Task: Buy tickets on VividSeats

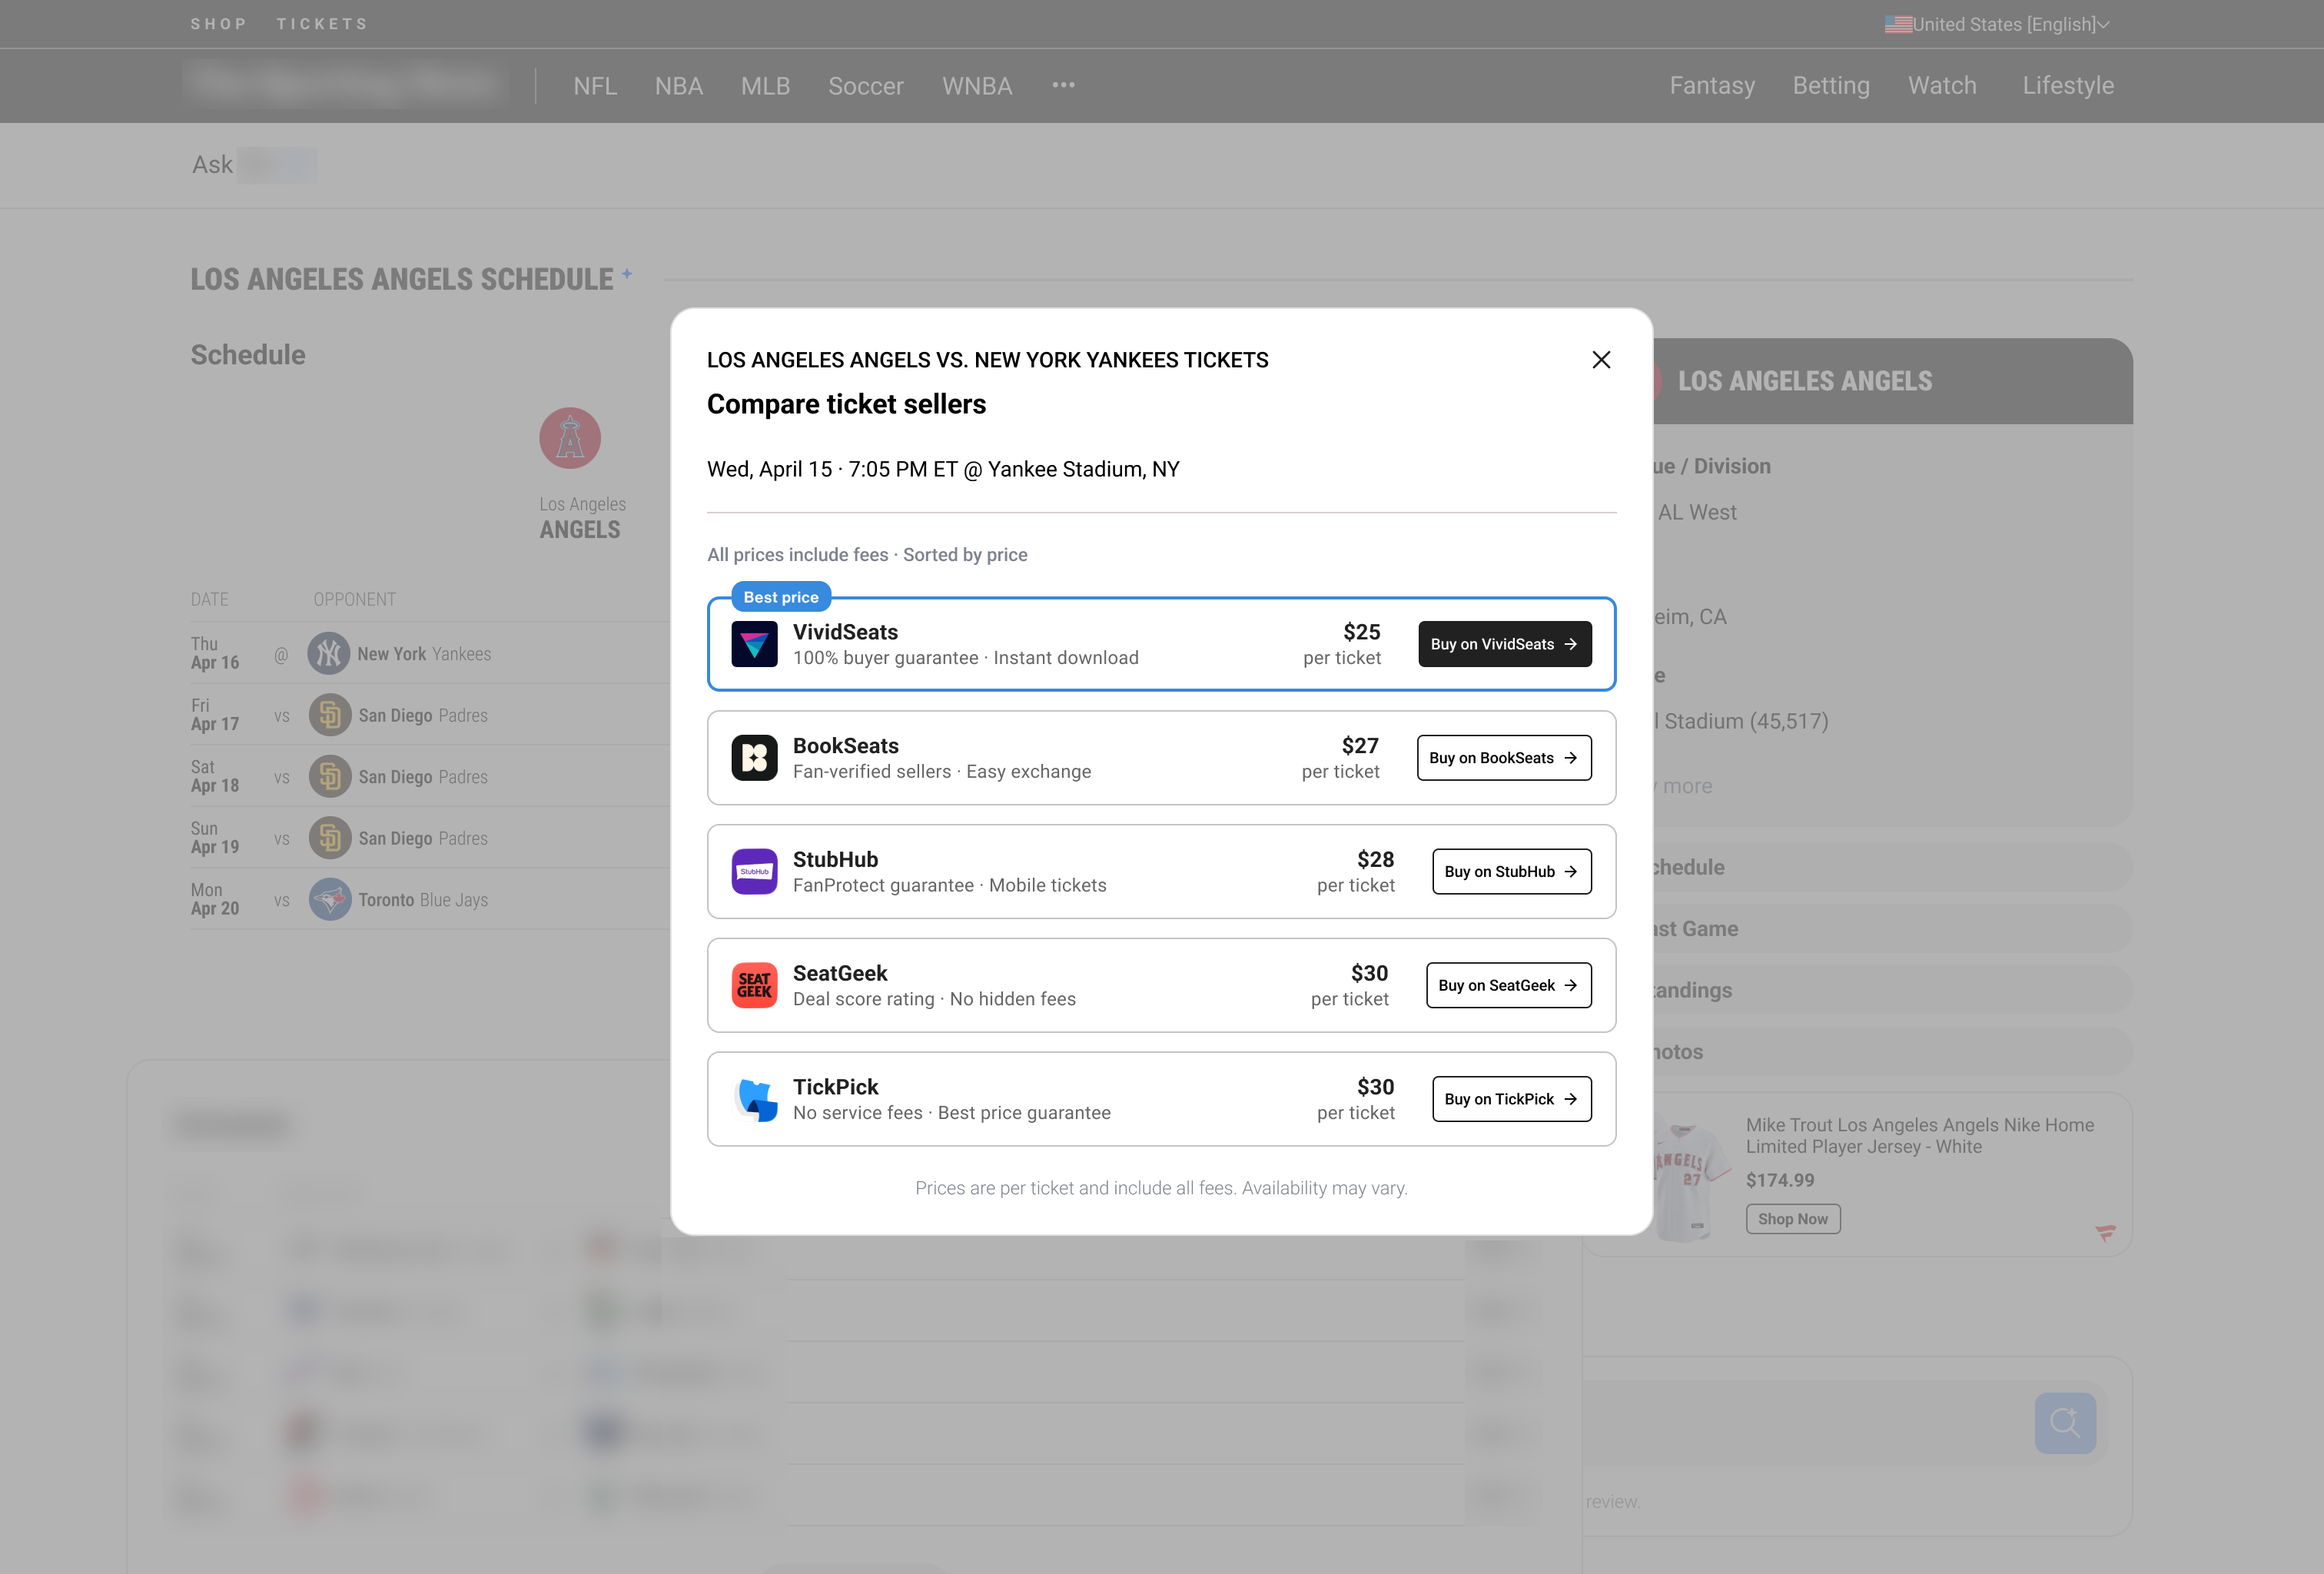Action: point(1504,644)
